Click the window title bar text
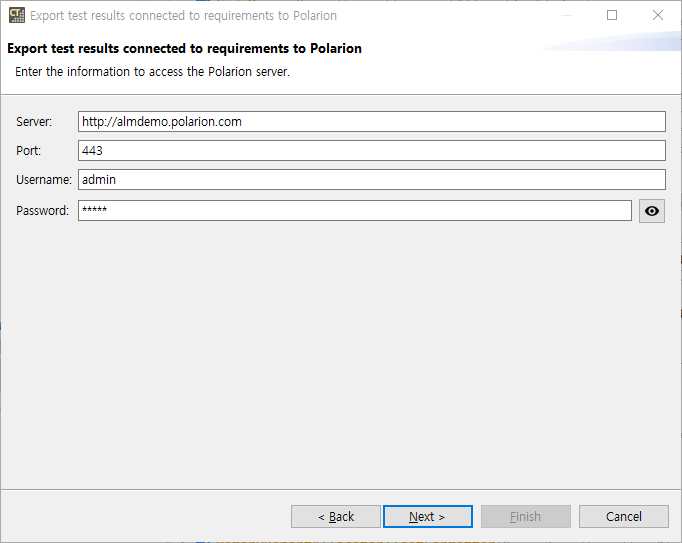 184,16
